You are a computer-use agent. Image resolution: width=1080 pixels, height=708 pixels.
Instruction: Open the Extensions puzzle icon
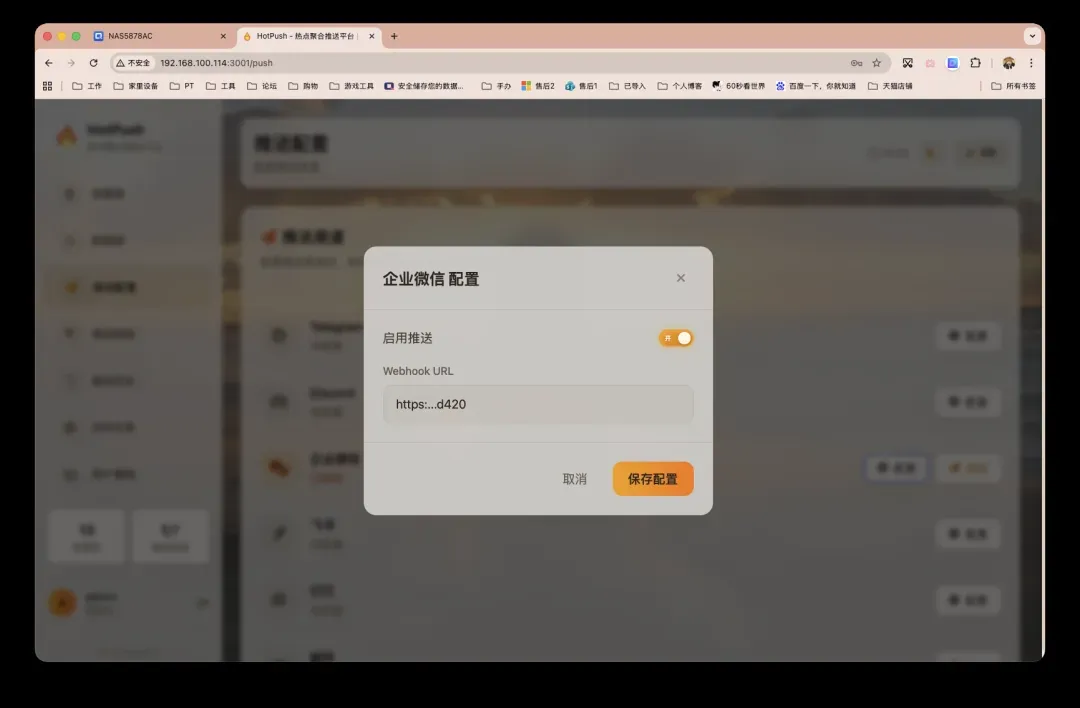pos(975,63)
